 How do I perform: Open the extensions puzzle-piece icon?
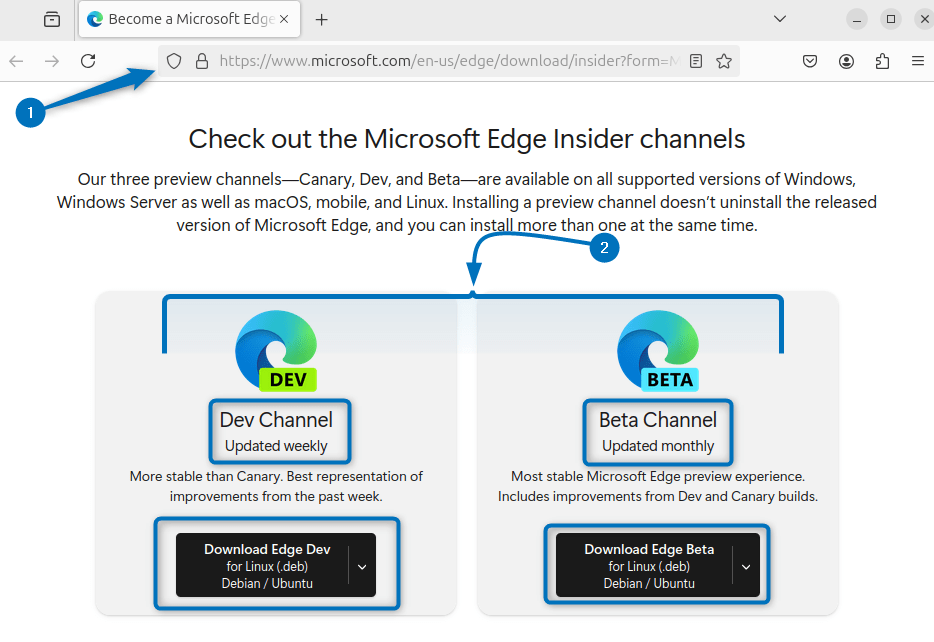point(881,61)
